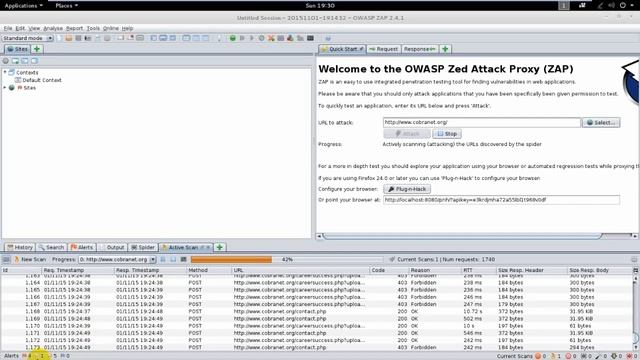Open scan Progress dropdown for cobranet.org

click(x=117, y=259)
